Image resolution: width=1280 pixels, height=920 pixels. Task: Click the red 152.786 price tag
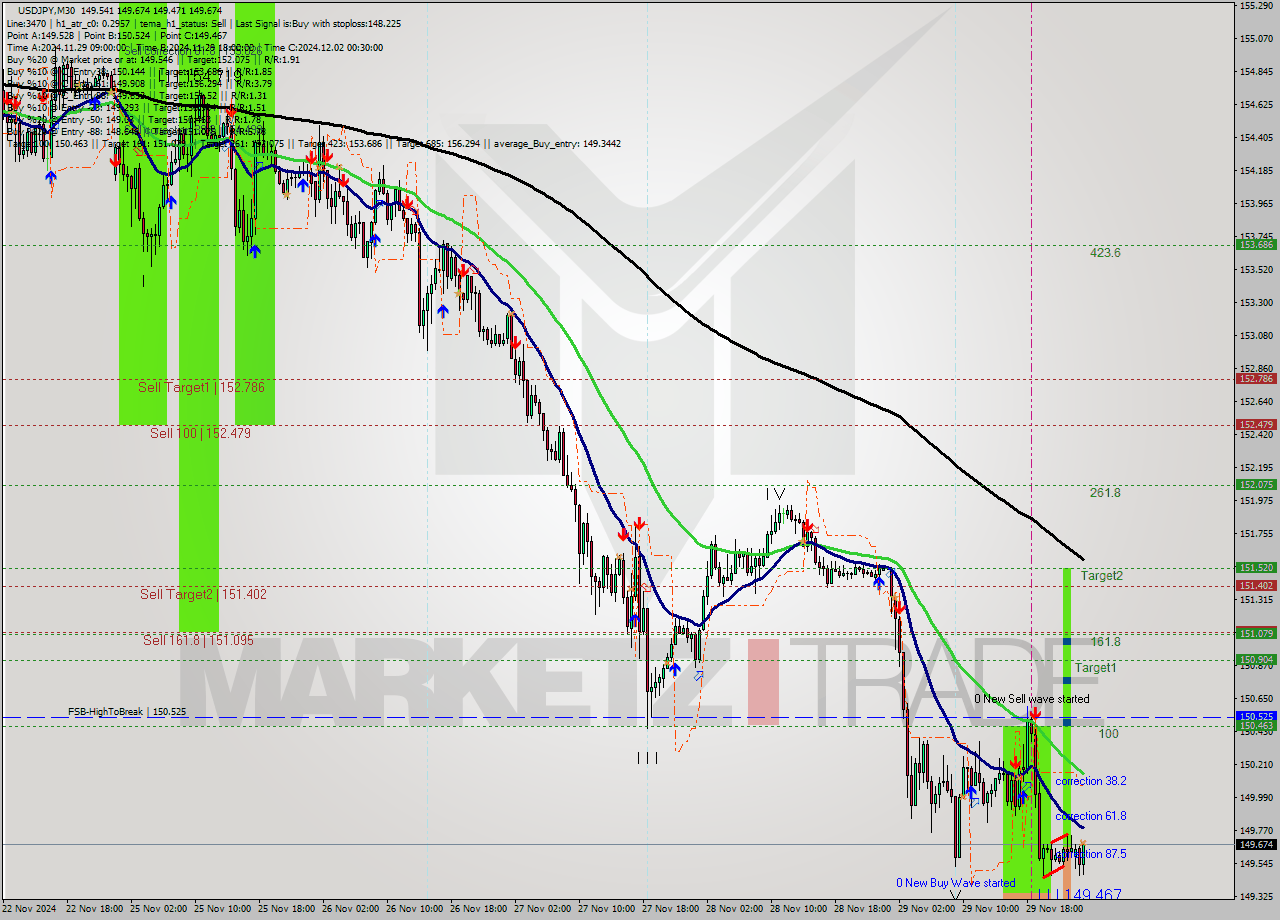click(1256, 379)
